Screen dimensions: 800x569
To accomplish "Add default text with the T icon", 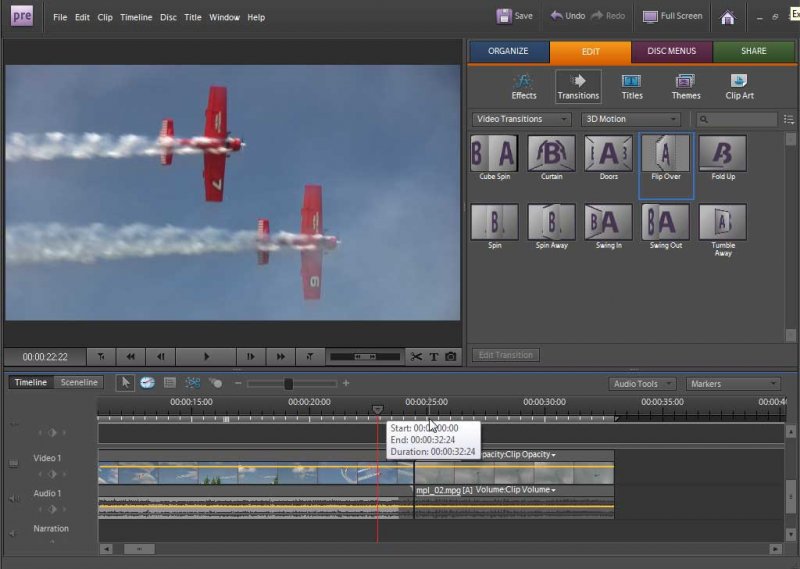I will click(x=434, y=356).
